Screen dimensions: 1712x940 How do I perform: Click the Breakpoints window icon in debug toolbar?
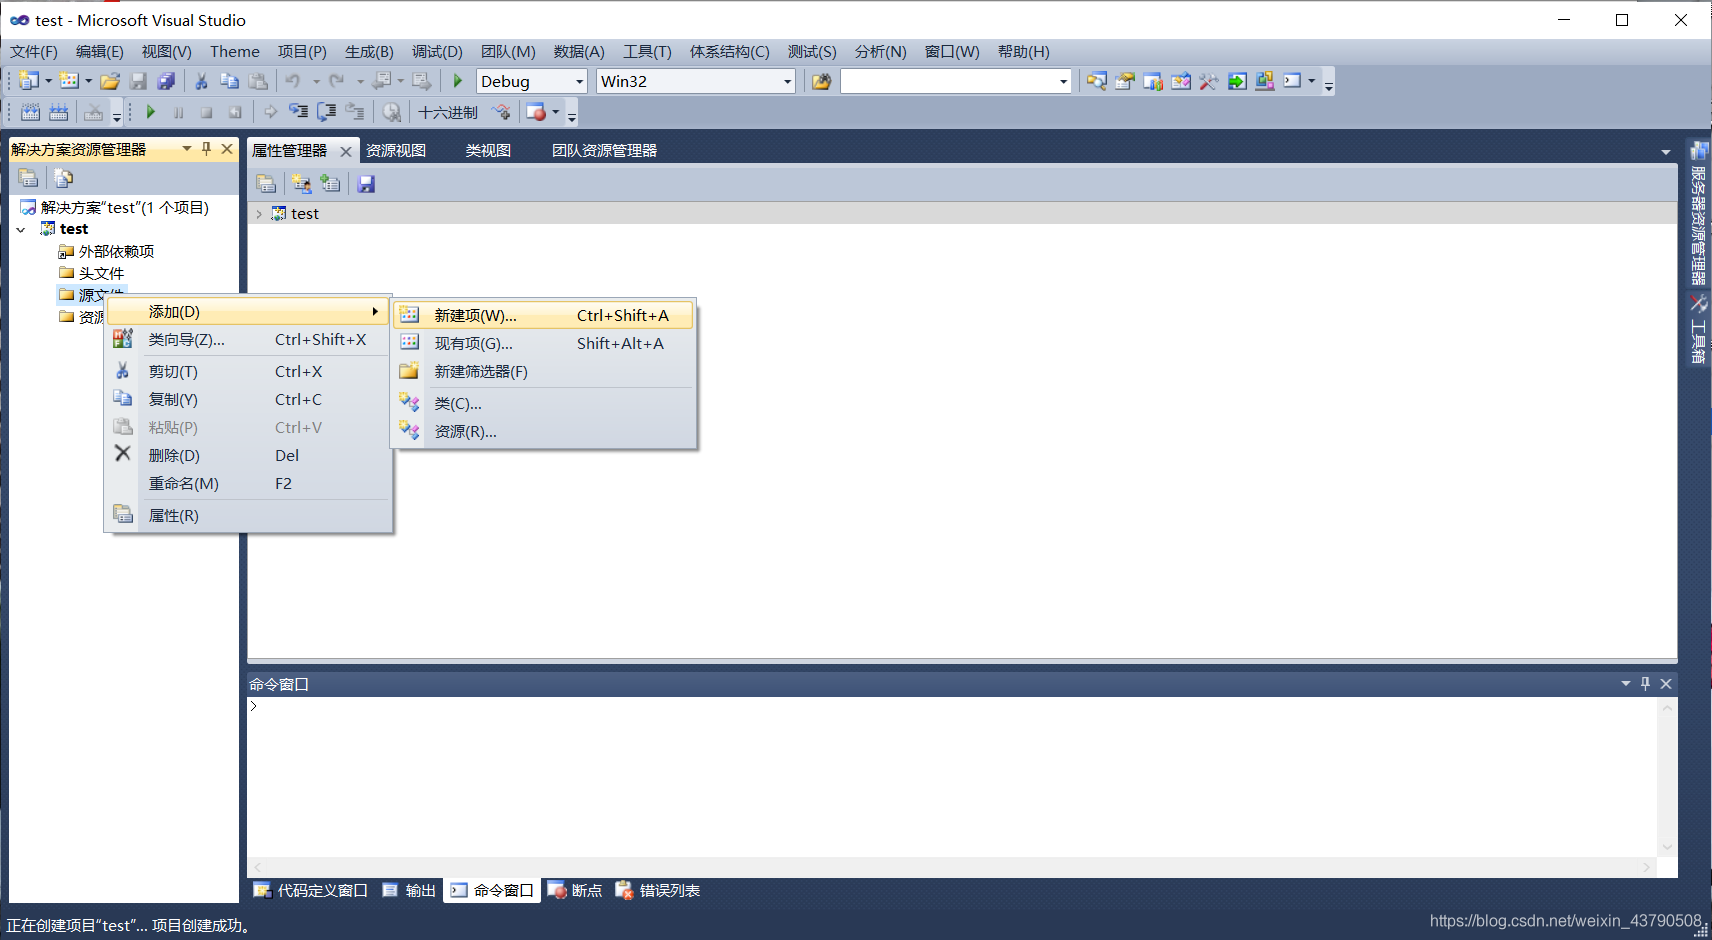pyautogui.click(x=536, y=112)
